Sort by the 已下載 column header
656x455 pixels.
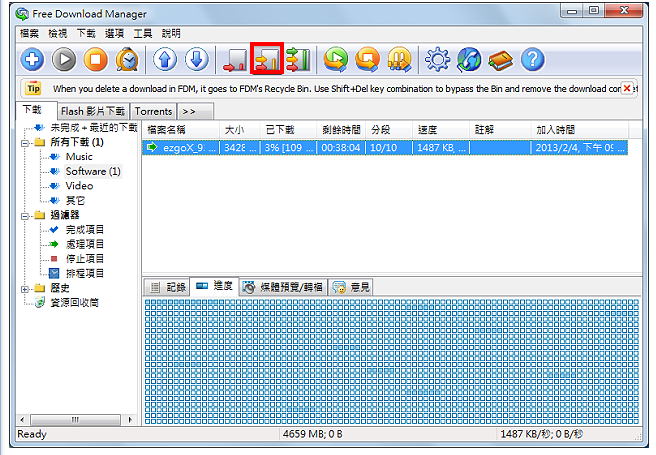click(288, 130)
